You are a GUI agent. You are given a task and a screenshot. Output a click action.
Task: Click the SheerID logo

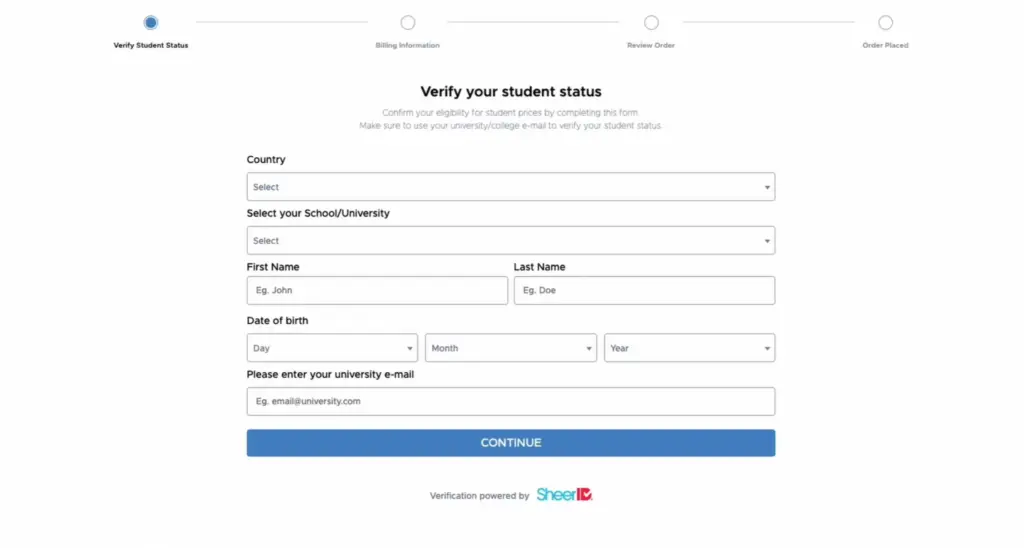coord(564,494)
